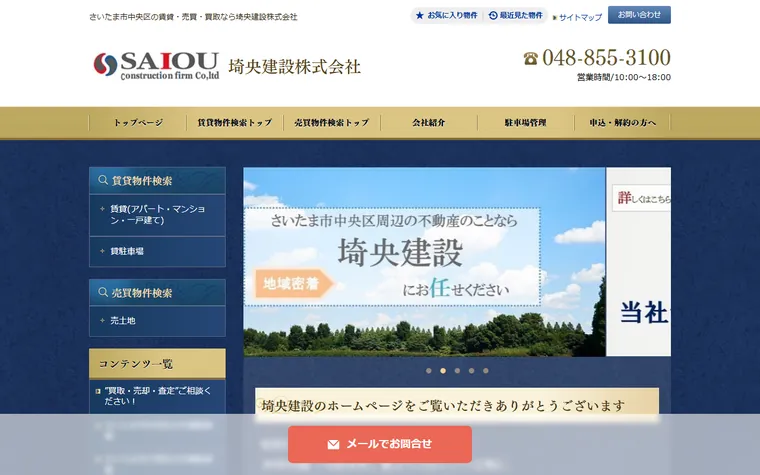Select 貸駐車場 sidebar link

(158, 251)
